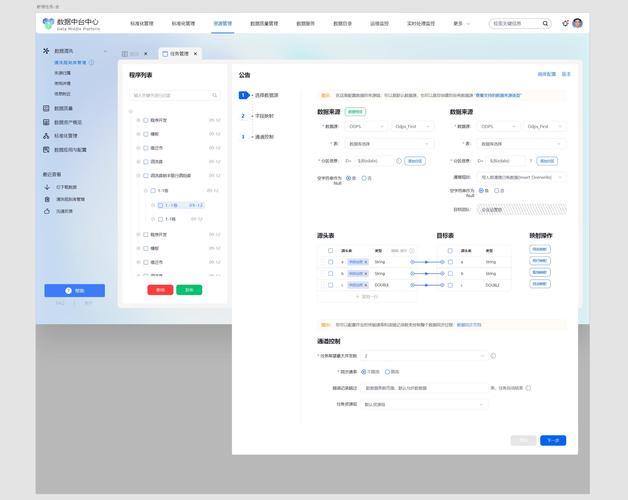Close the 任务管理 tab
The image size is (628, 500).
pos(195,53)
